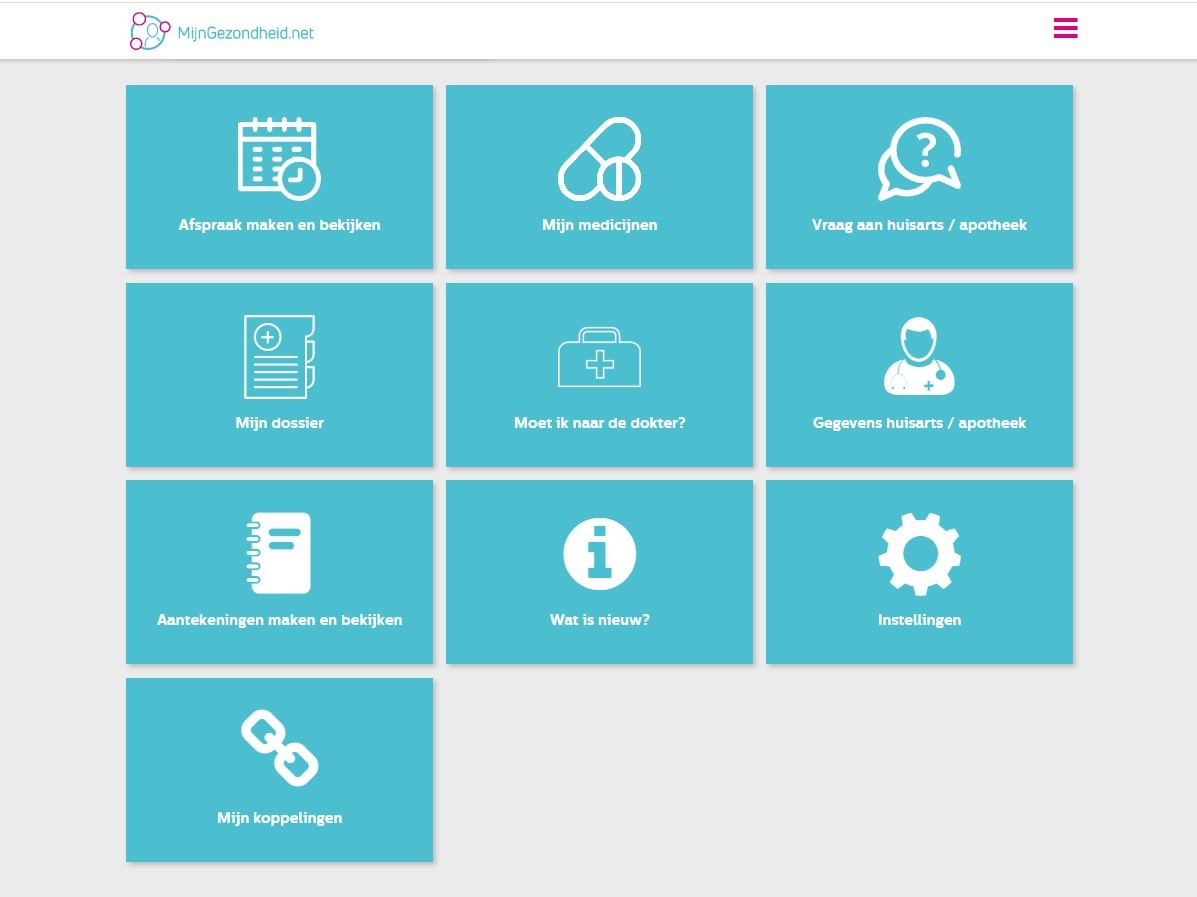Screen dimensions: 1197x897
Task: Open the hamburger menu icon
Action: pyautogui.click(x=1065, y=28)
